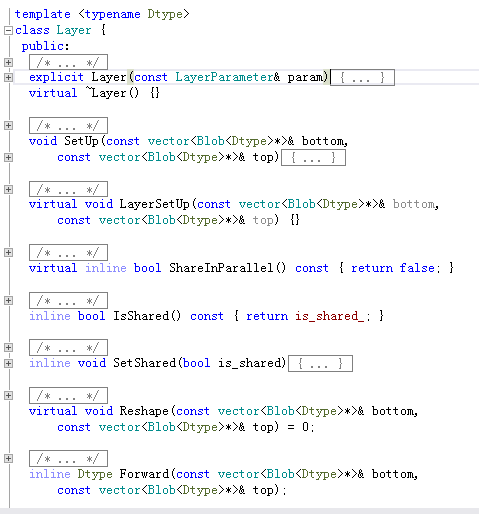Expand the plus icon beside the comment above Reshape

tap(8, 395)
